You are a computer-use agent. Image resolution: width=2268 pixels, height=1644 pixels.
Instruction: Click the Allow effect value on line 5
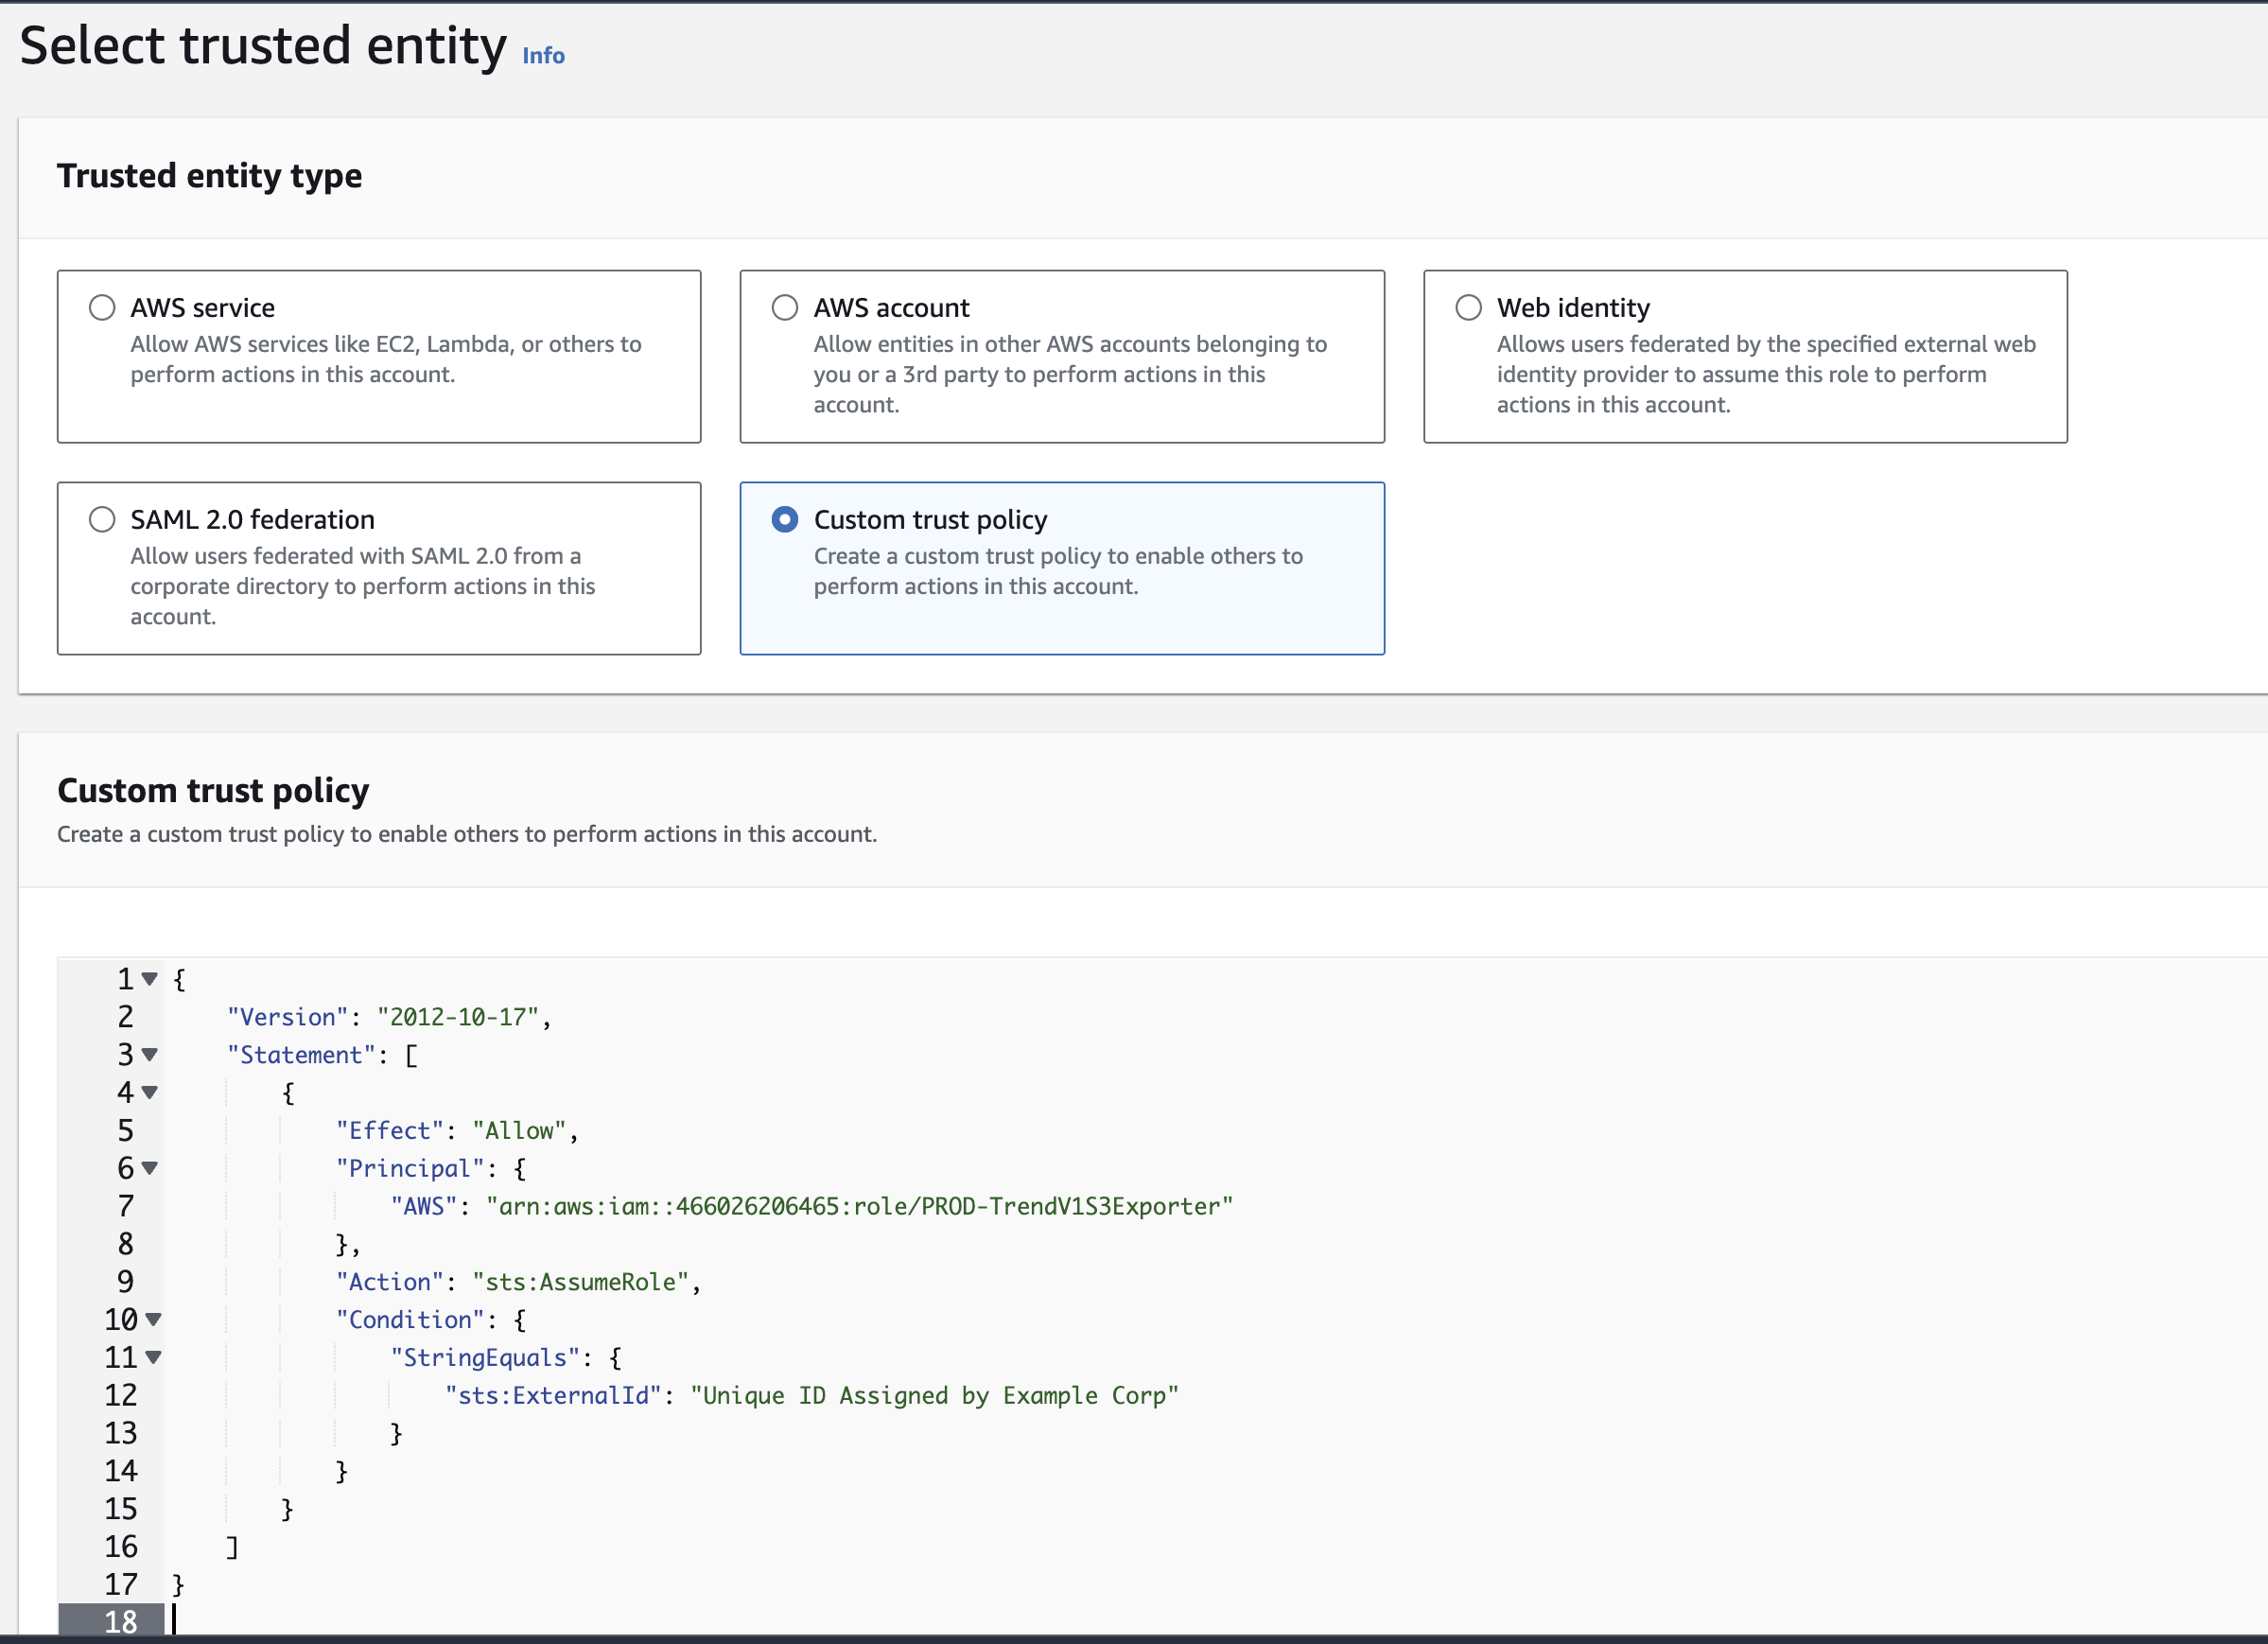coord(519,1131)
